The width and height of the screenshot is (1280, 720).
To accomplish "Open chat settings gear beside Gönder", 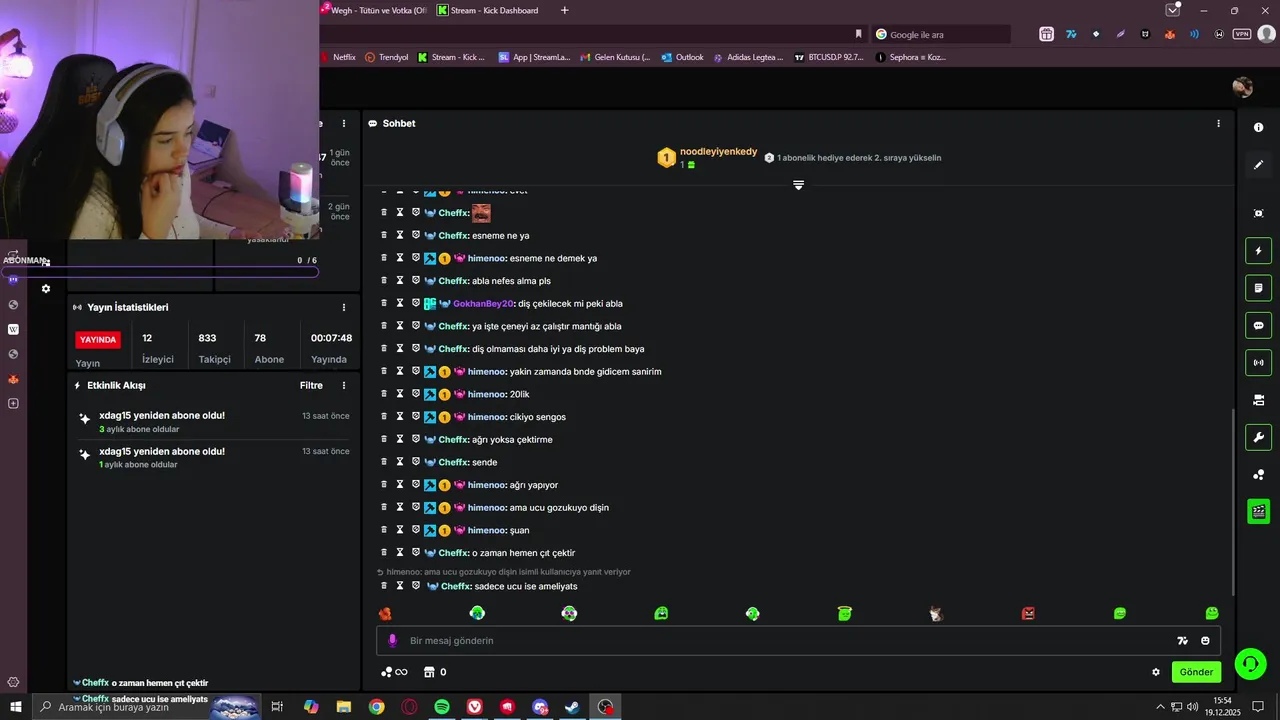I will 1156,672.
